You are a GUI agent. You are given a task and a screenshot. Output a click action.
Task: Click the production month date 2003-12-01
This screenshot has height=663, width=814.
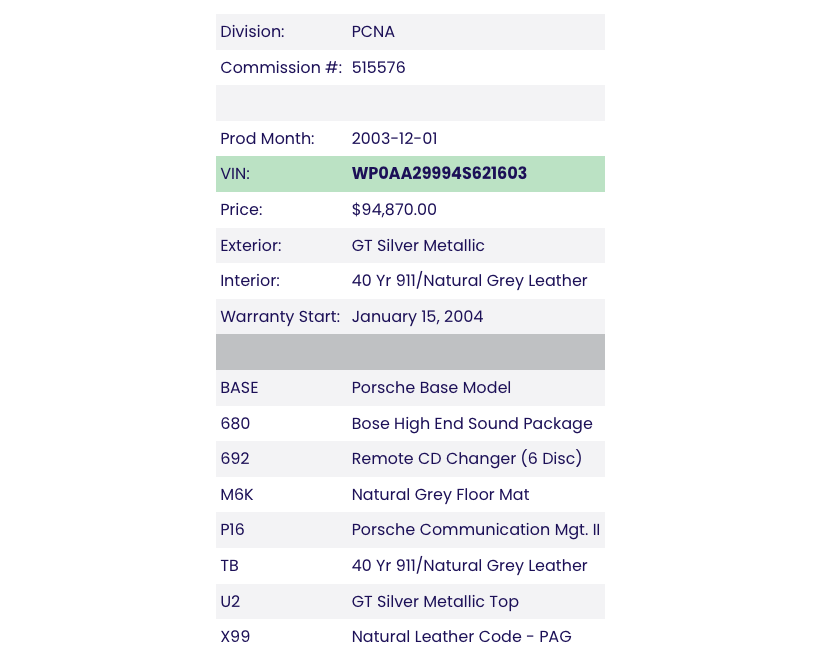coord(394,139)
